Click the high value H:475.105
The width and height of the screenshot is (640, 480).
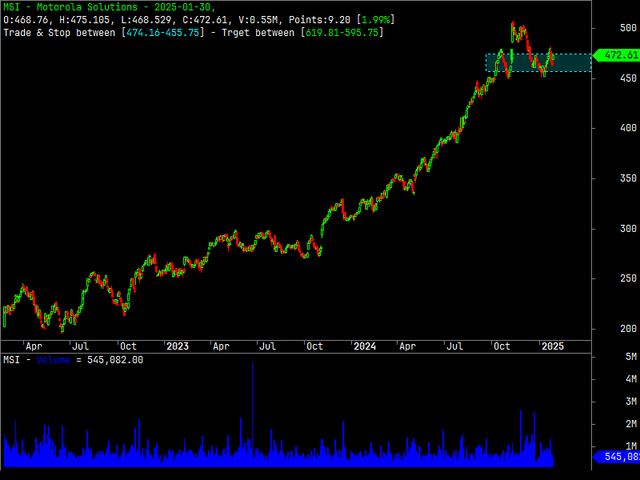84,20
